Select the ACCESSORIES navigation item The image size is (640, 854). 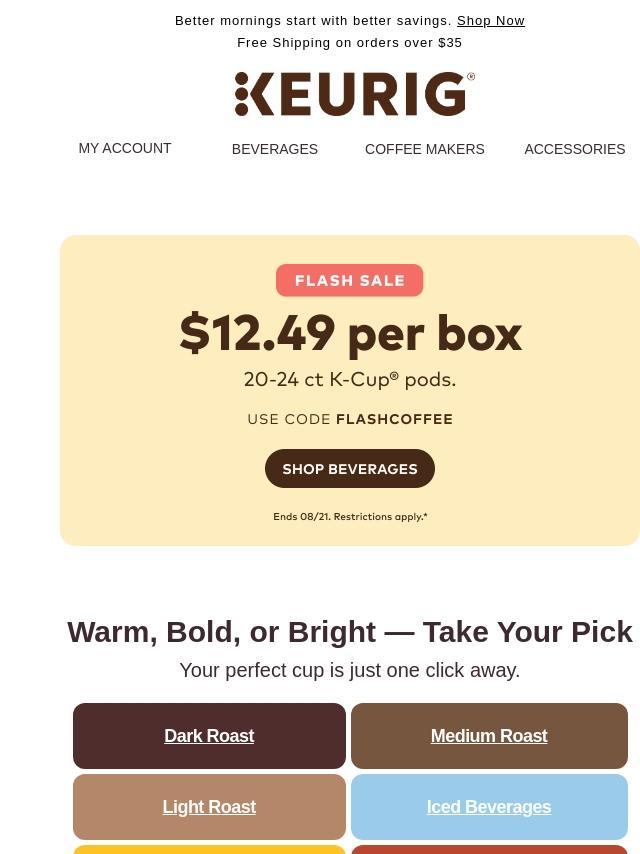(x=575, y=149)
